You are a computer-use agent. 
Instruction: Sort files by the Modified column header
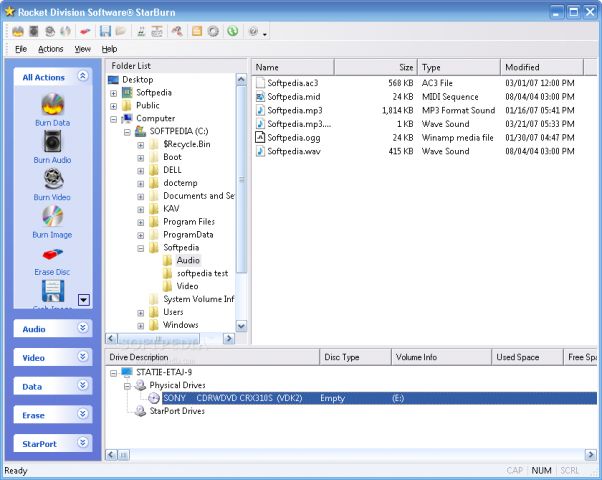542,67
